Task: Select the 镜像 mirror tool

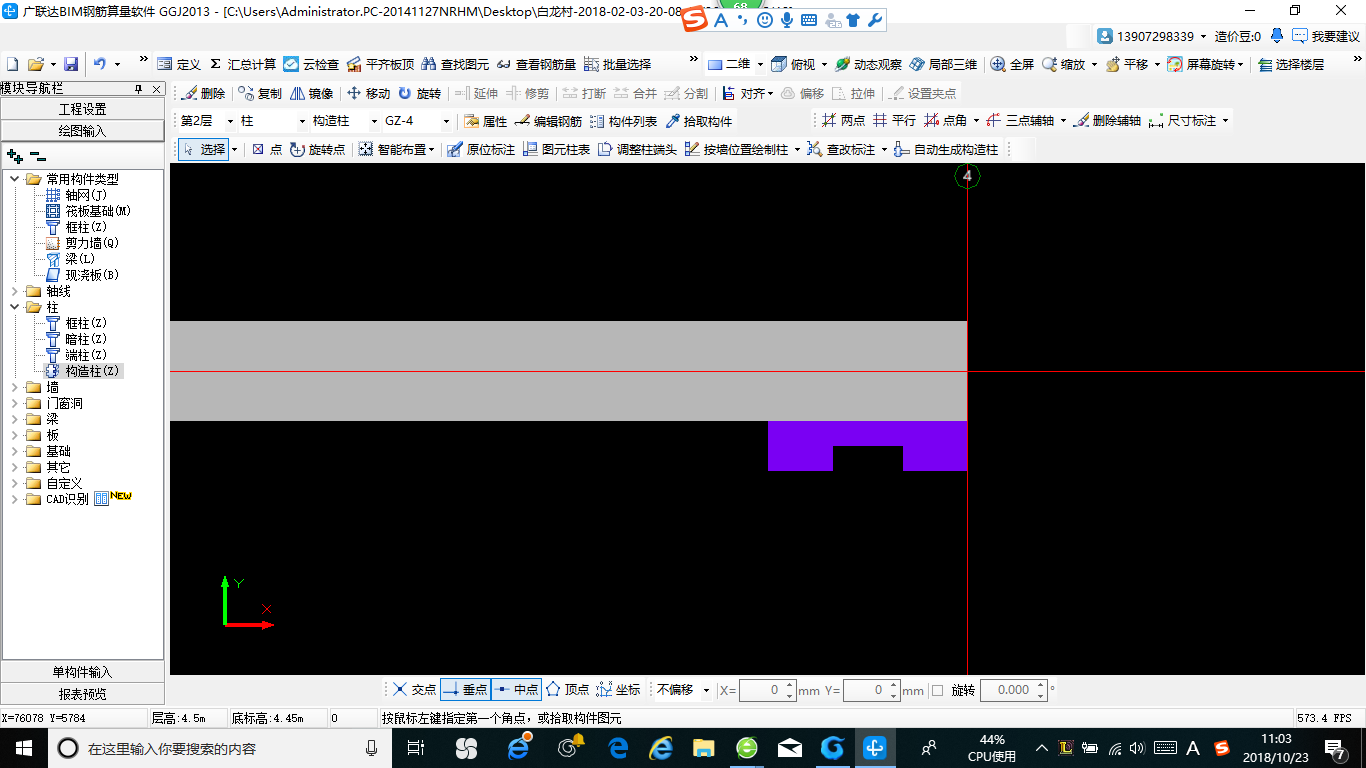Action: click(x=311, y=93)
